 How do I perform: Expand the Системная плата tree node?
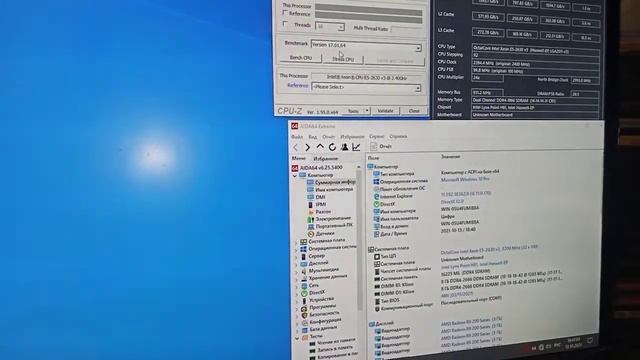(x=296, y=242)
